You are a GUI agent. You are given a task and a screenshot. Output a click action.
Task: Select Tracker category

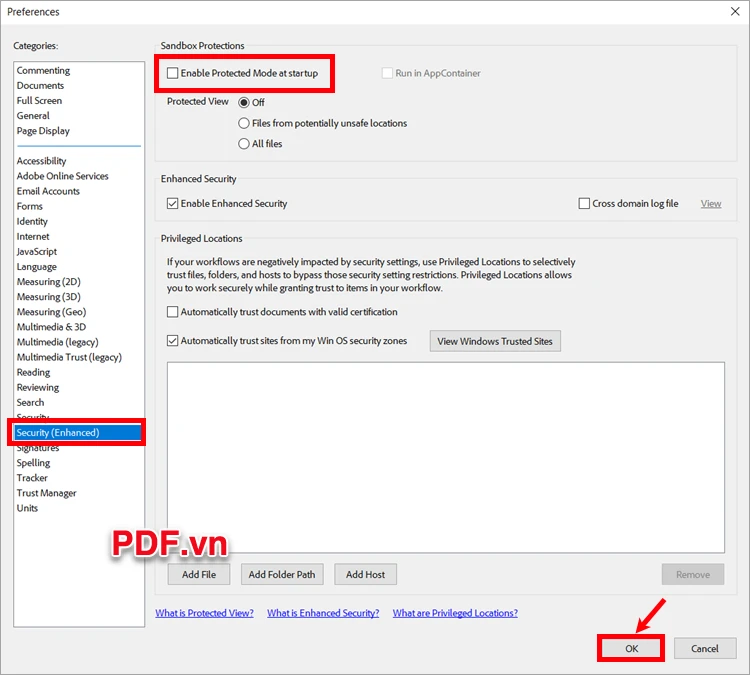[32, 478]
